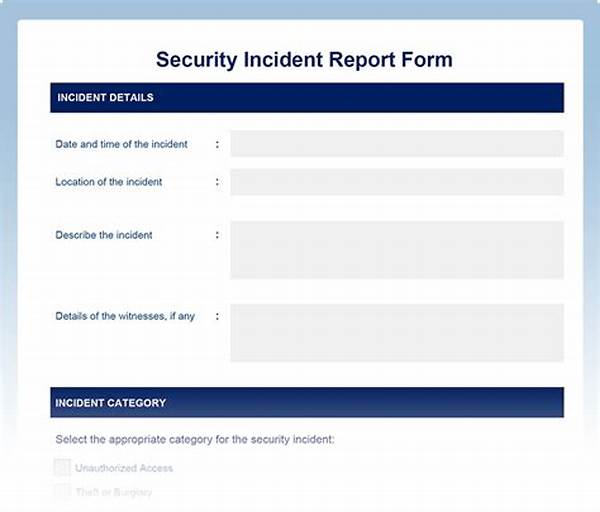600x512 pixels.
Task: Click the Security Incident Report Form title
Action: click(x=304, y=59)
